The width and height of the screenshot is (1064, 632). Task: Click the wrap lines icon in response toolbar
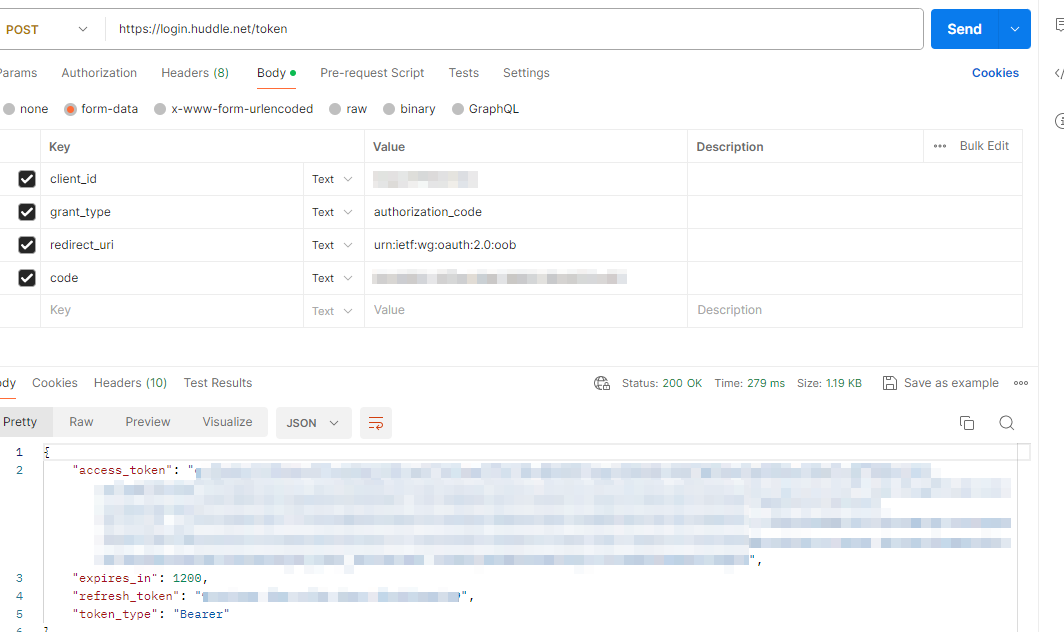pos(376,423)
